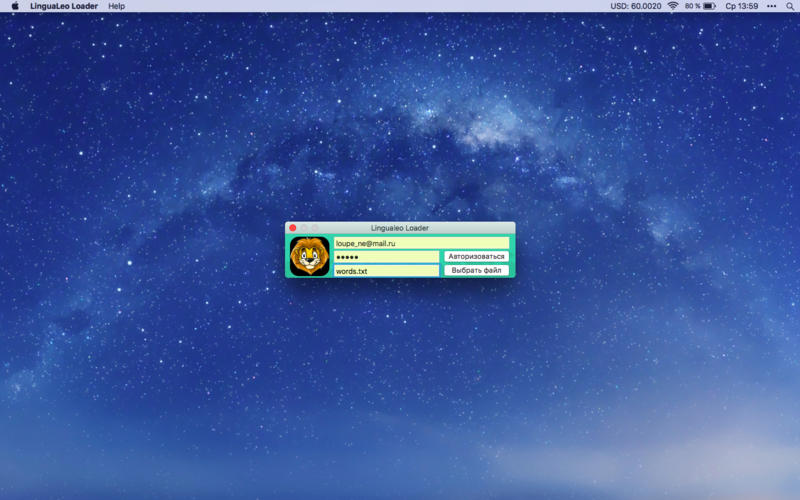Image resolution: width=800 pixels, height=500 pixels.
Task: Open the Wi-Fi status menu
Action: [673, 6]
